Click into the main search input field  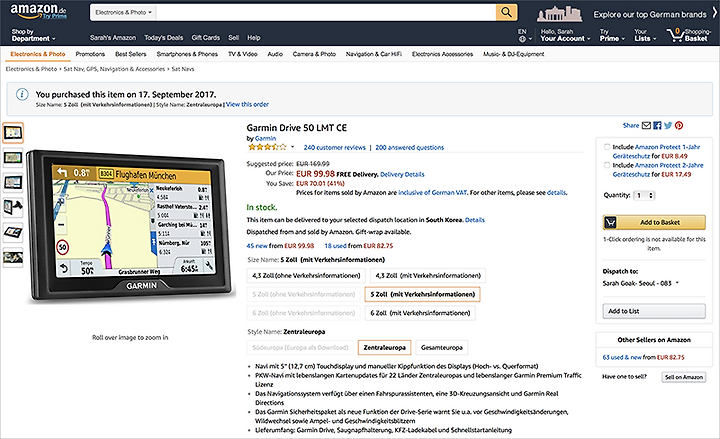point(326,12)
